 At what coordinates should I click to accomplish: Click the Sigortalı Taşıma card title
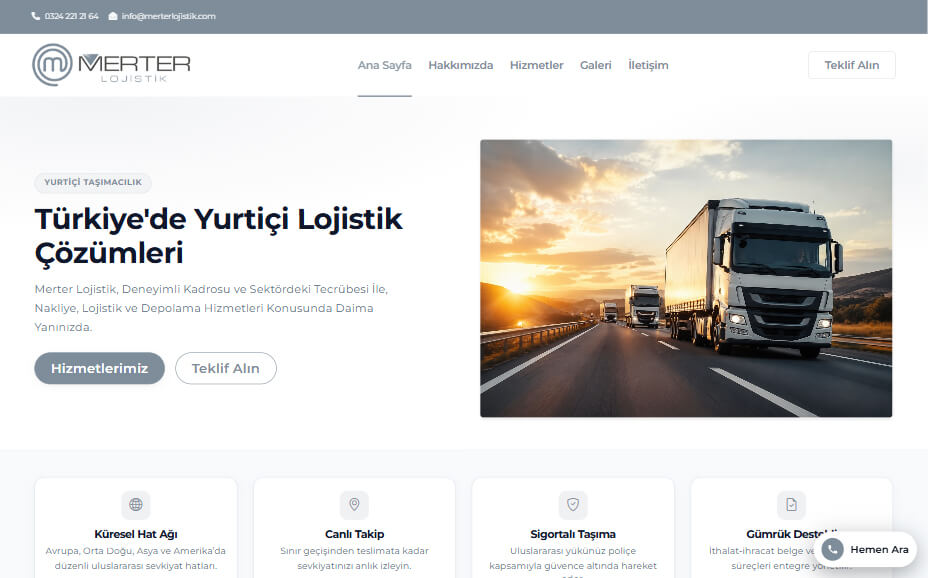click(x=573, y=534)
